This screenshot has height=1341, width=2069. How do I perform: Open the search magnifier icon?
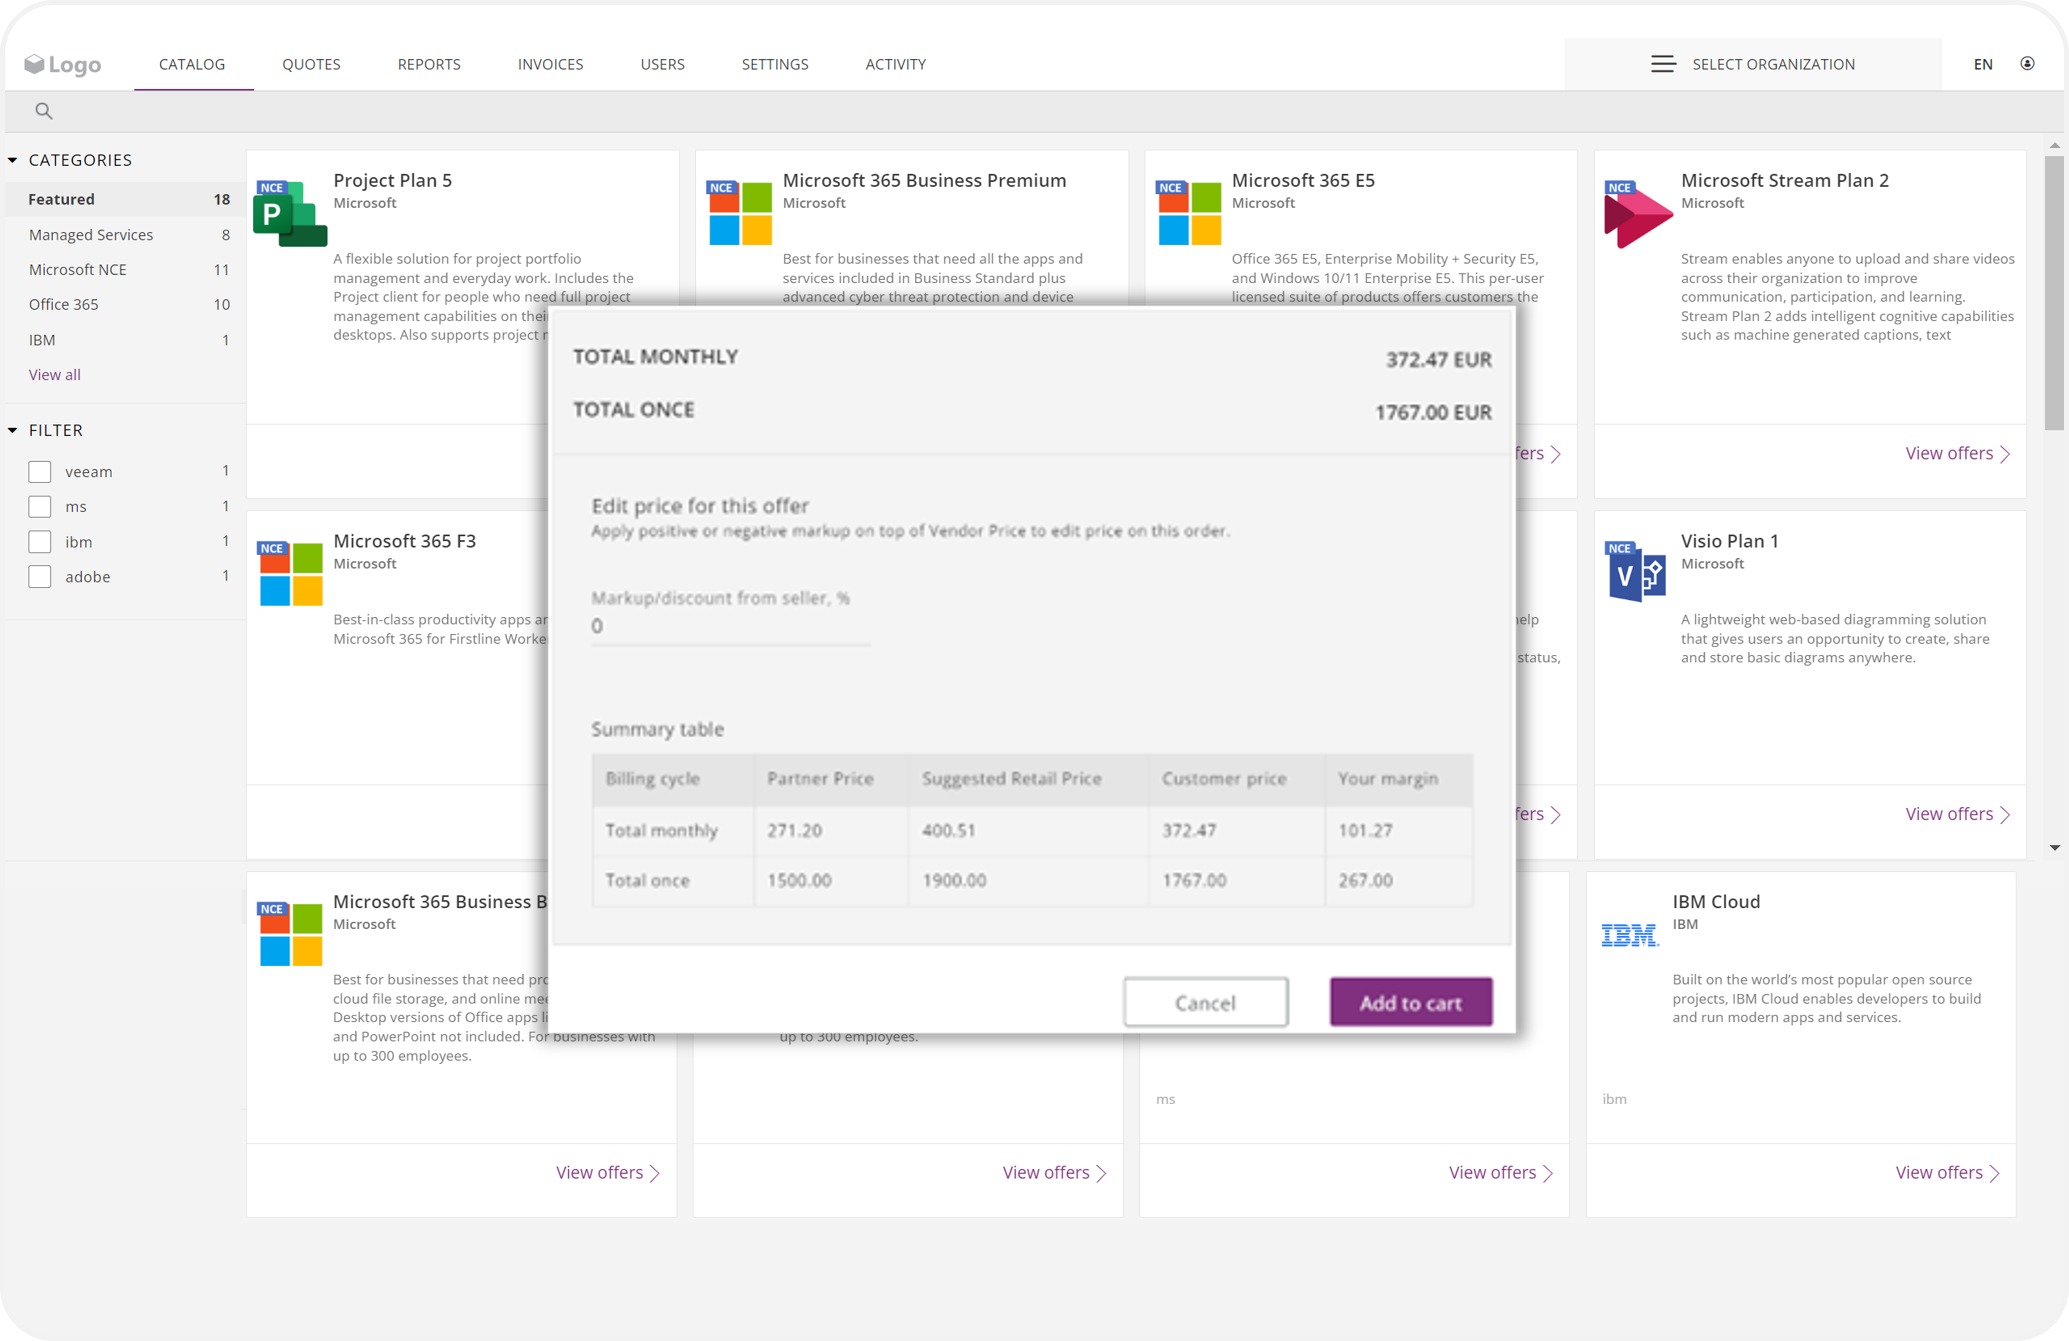tap(44, 111)
